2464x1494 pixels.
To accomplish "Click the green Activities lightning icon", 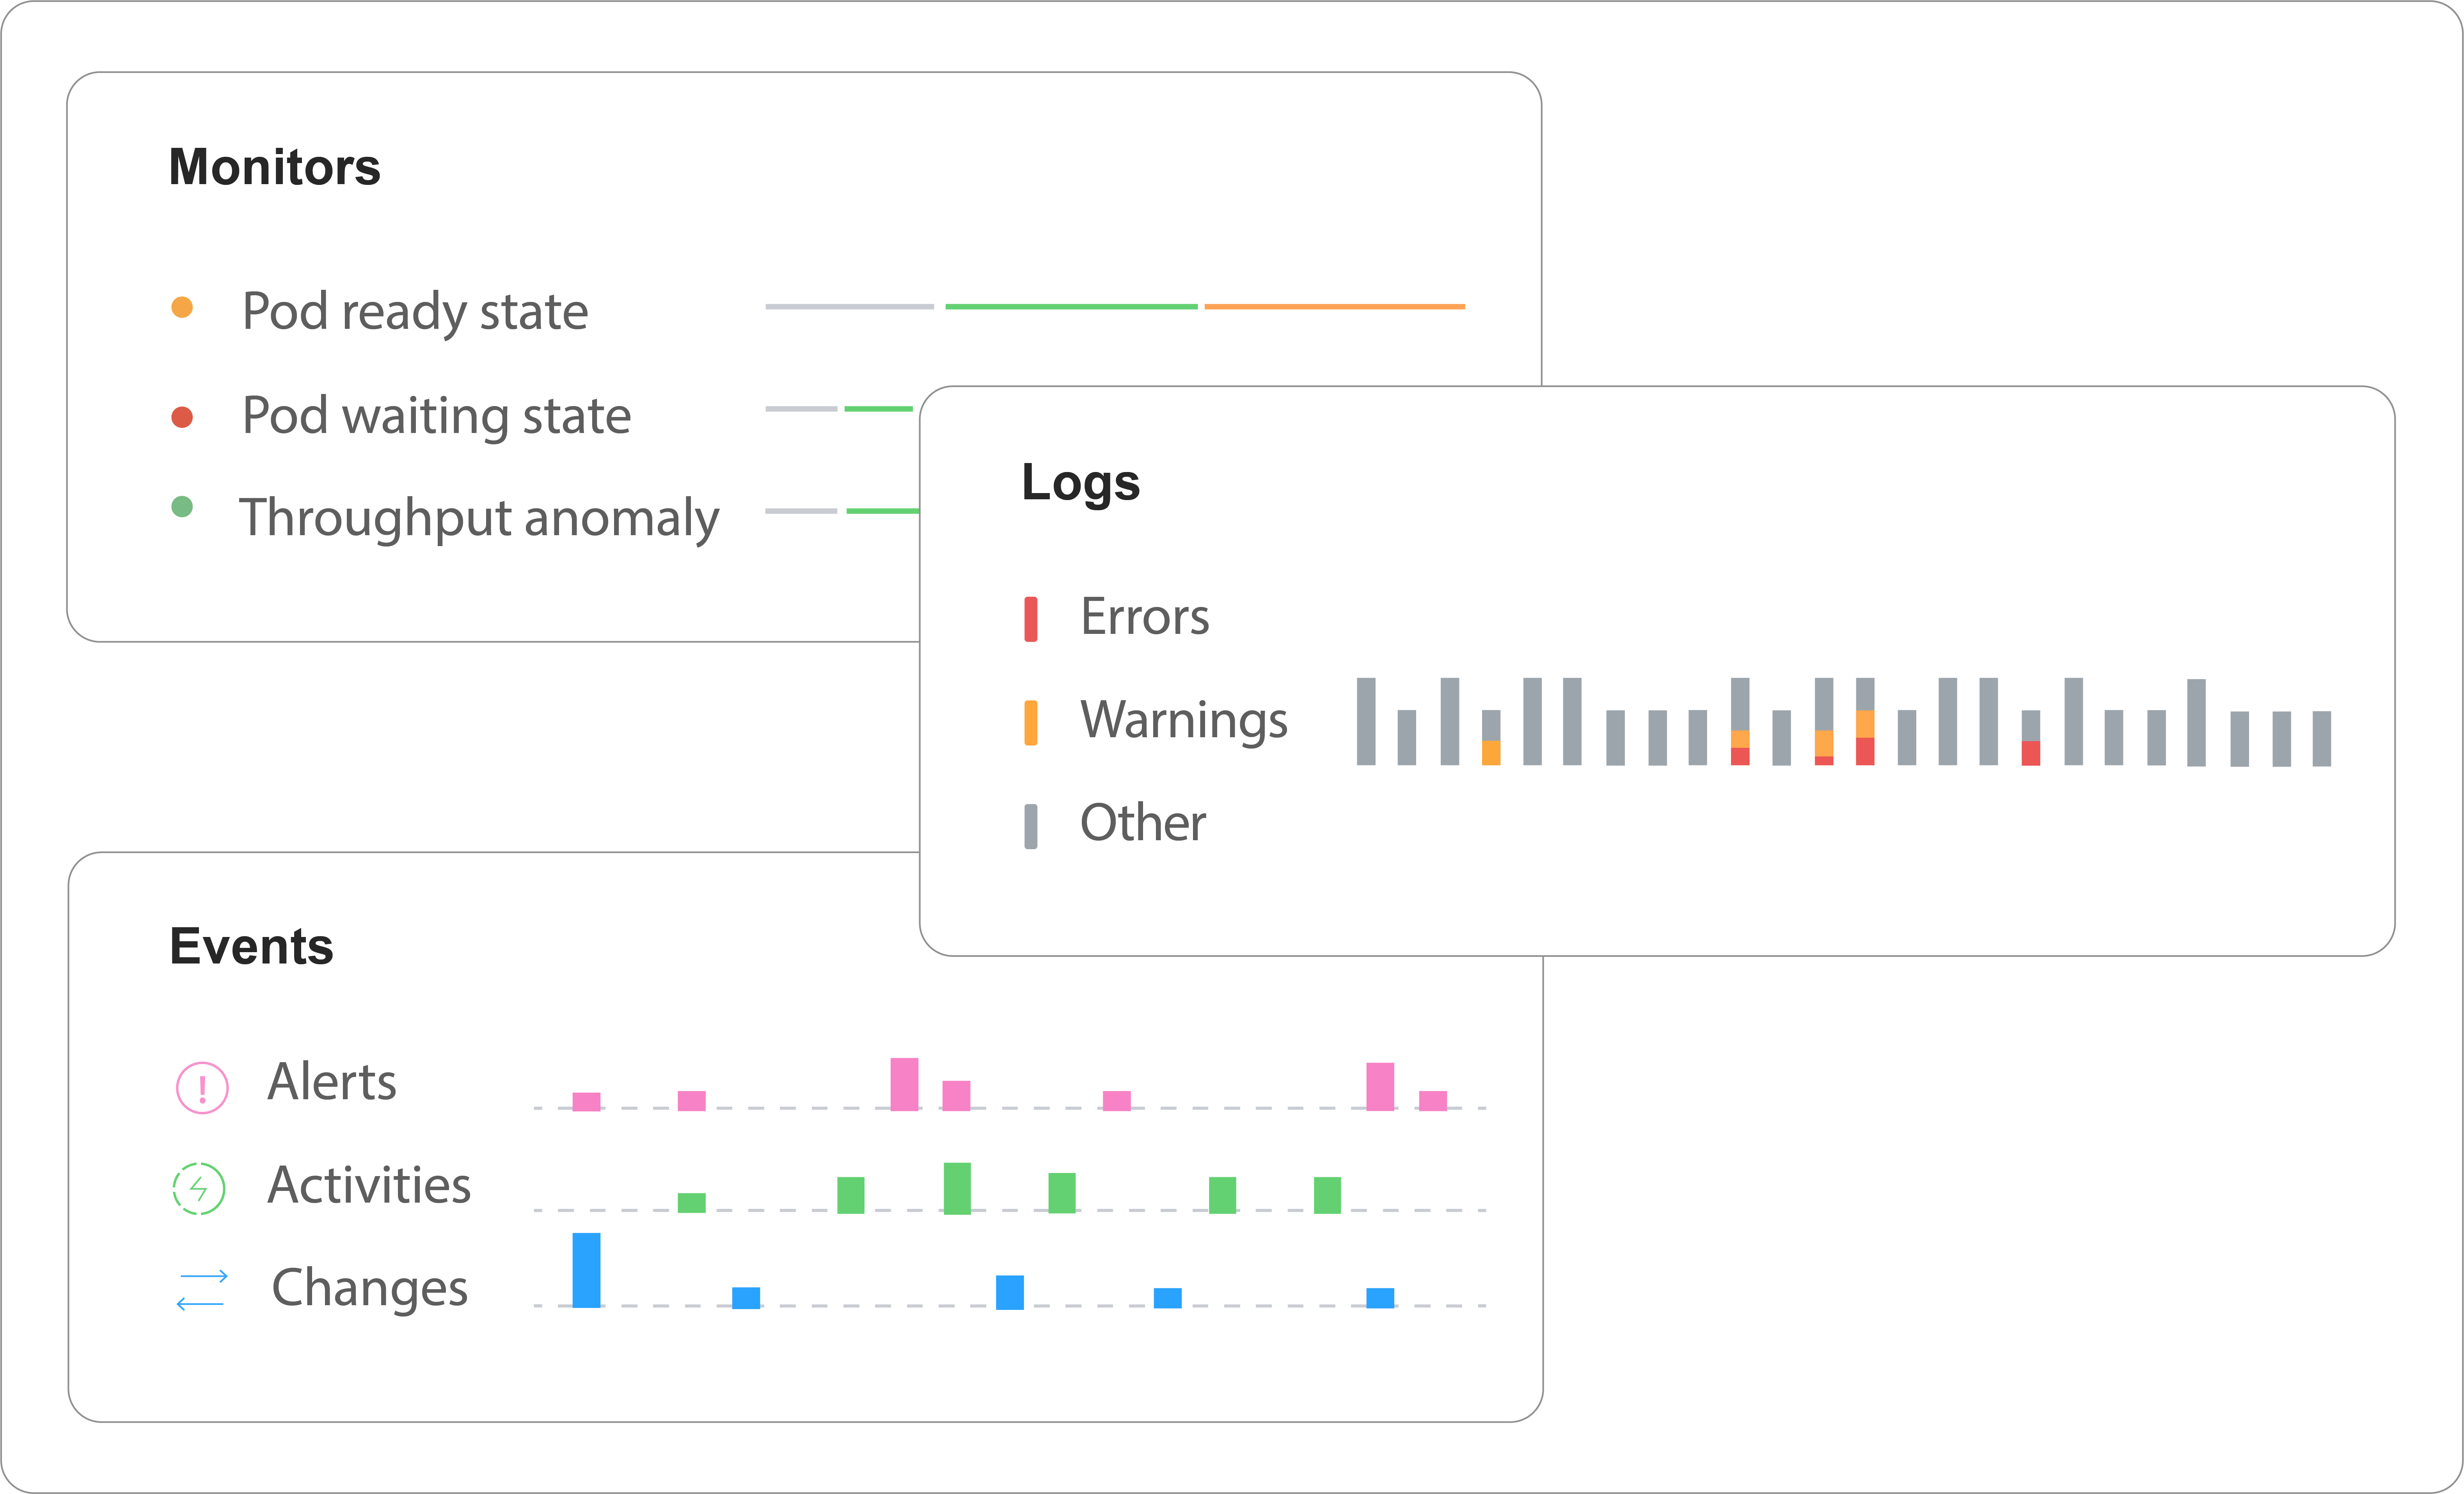I will pos(199,1188).
